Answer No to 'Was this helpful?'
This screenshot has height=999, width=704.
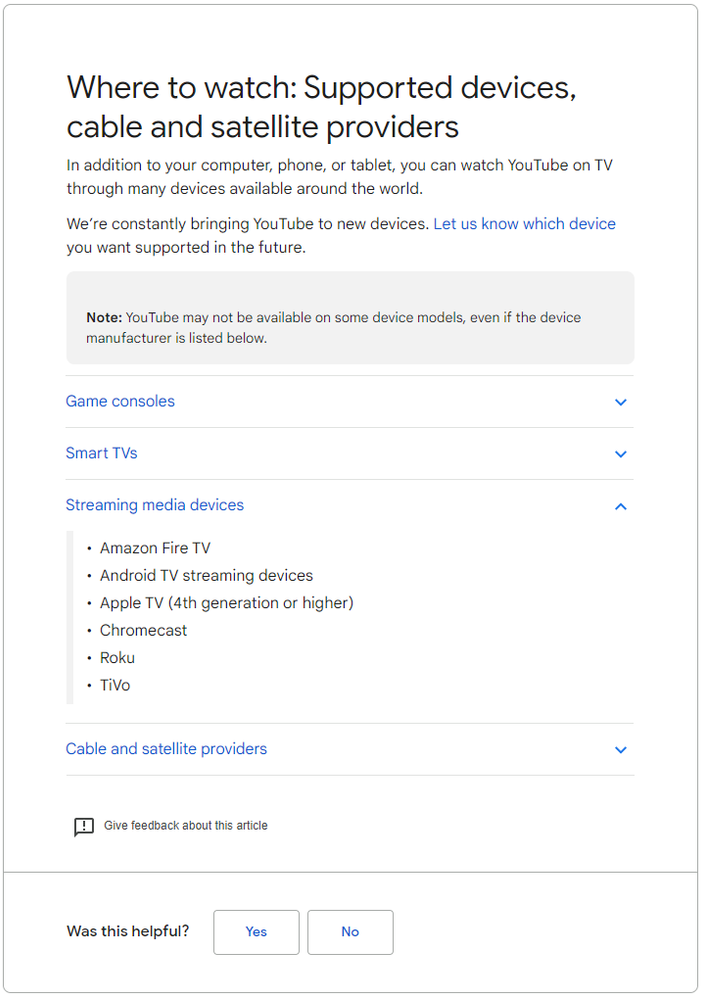350,932
